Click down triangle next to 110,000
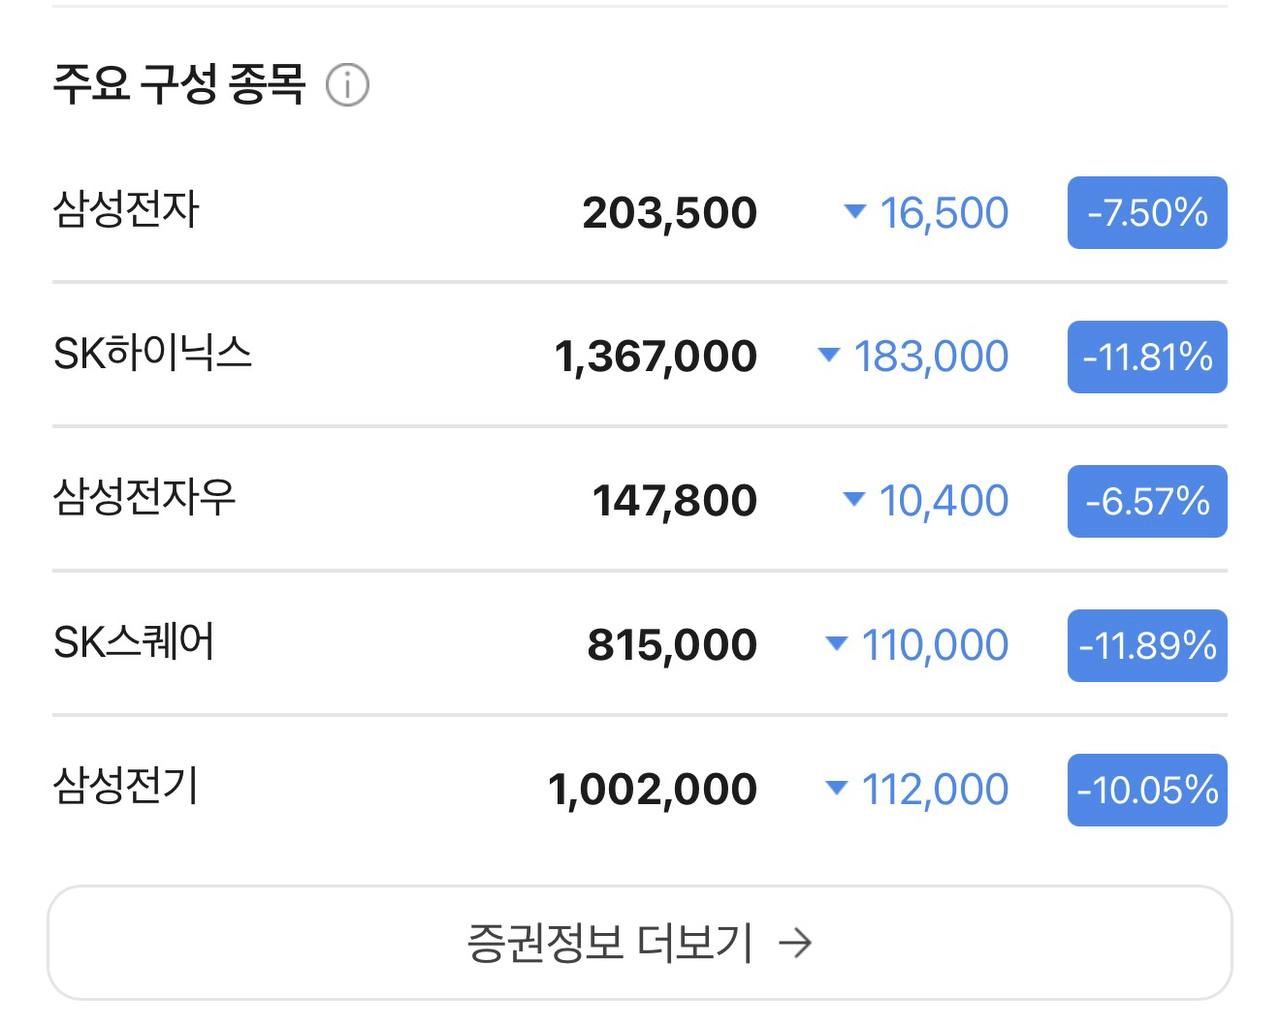This screenshot has width=1280, height=1026. pyautogui.click(x=836, y=643)
